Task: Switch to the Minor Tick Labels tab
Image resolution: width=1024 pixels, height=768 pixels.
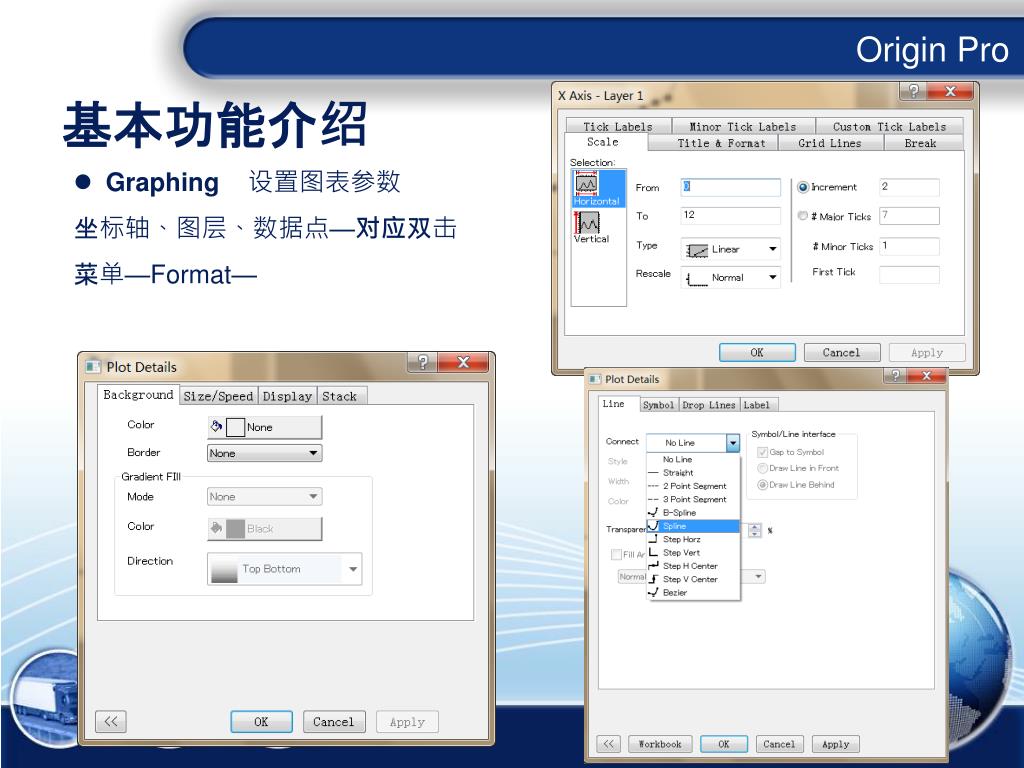Action: tap(743, 127)
